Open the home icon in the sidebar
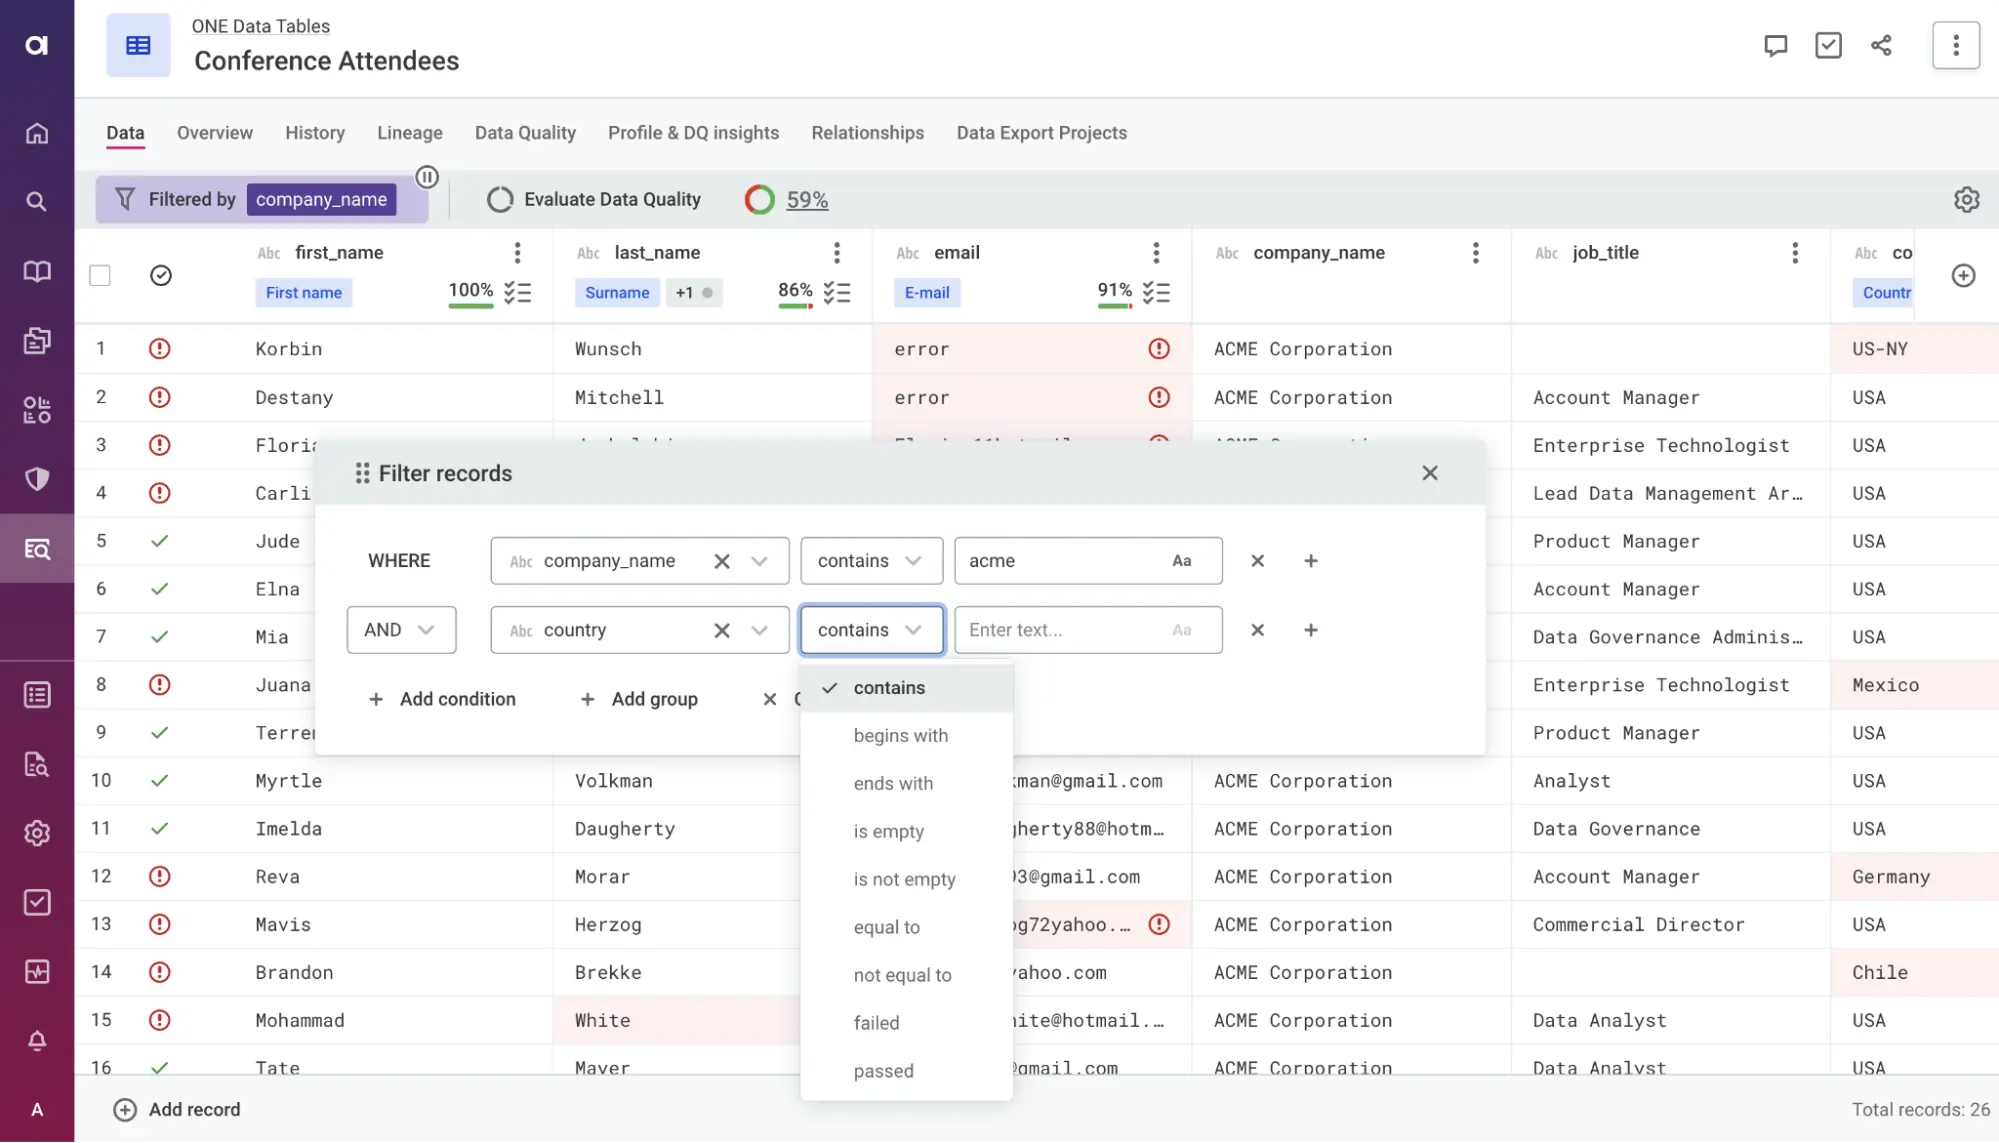Screen dimensions: 1999x1143 pyautogui.click(x=36, y=132)
